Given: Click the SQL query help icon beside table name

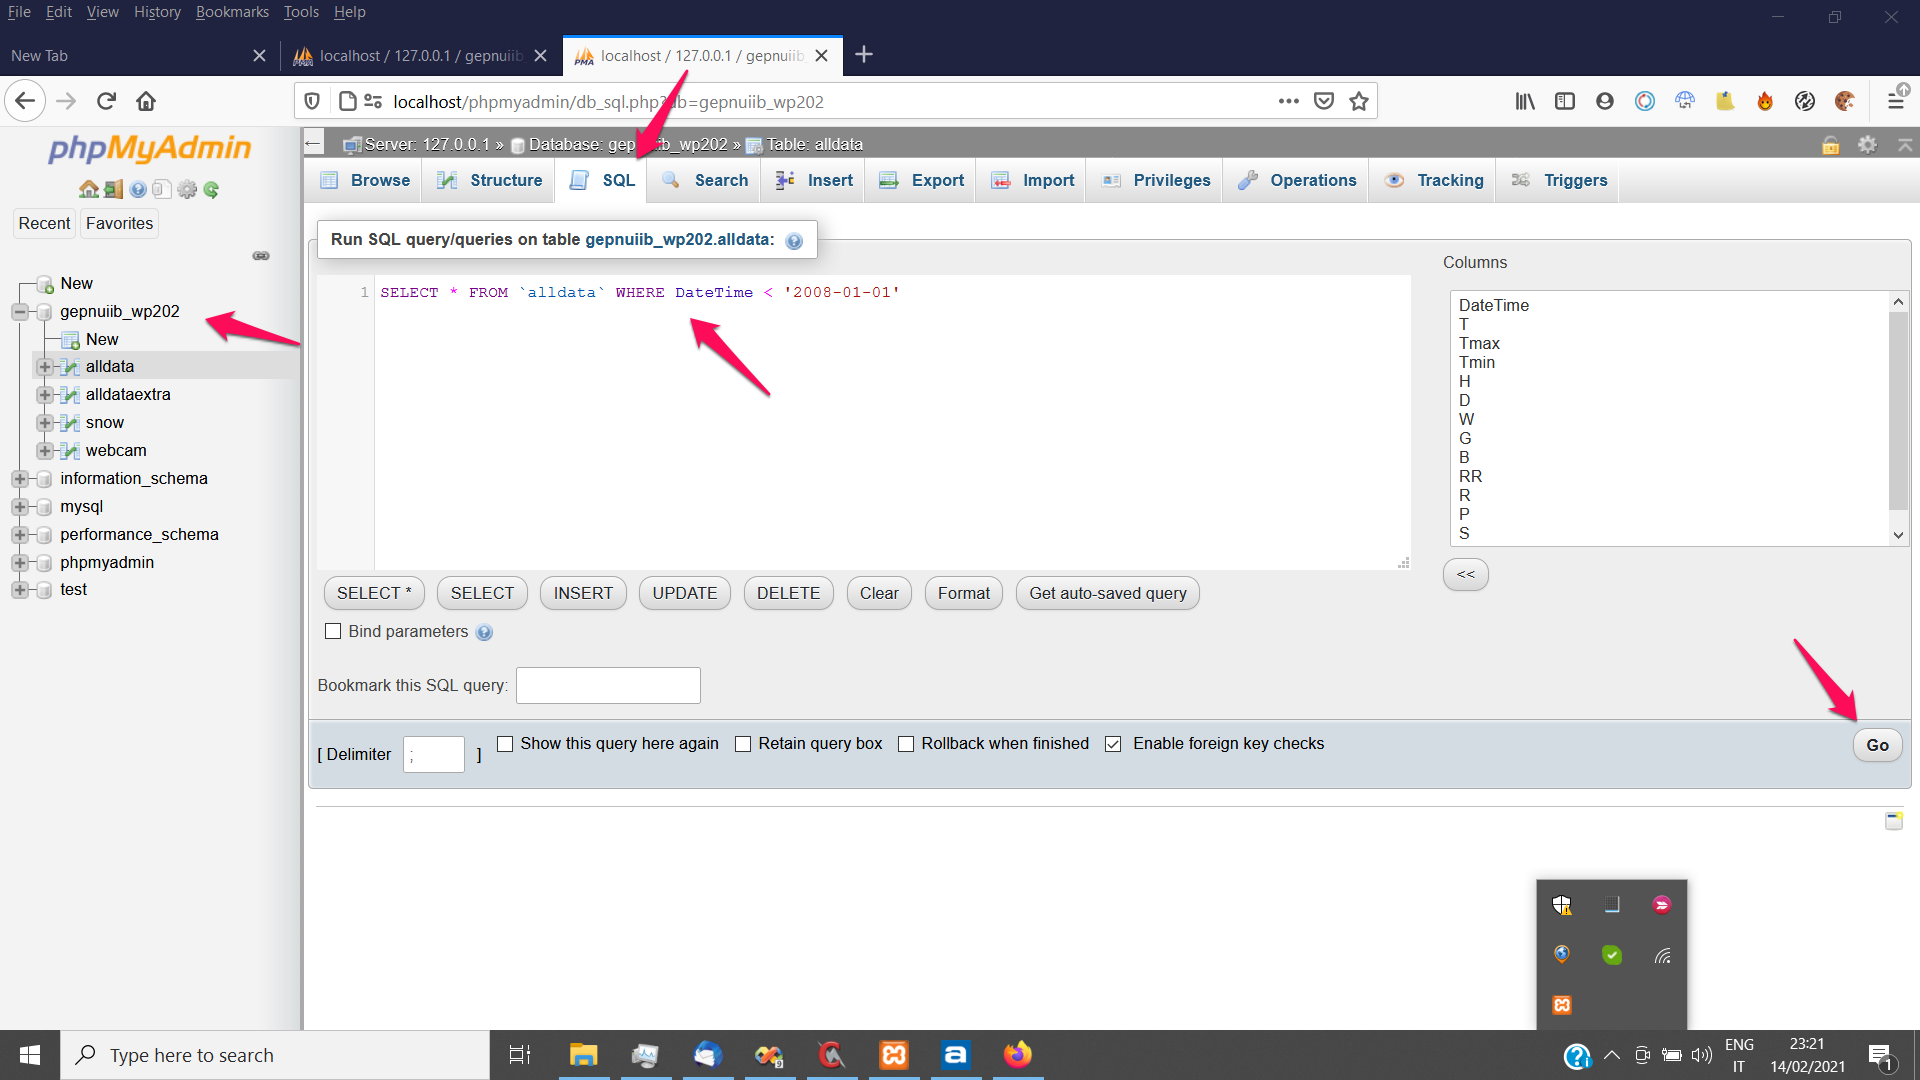Looking at the screenshot, I should coord(794,241).
